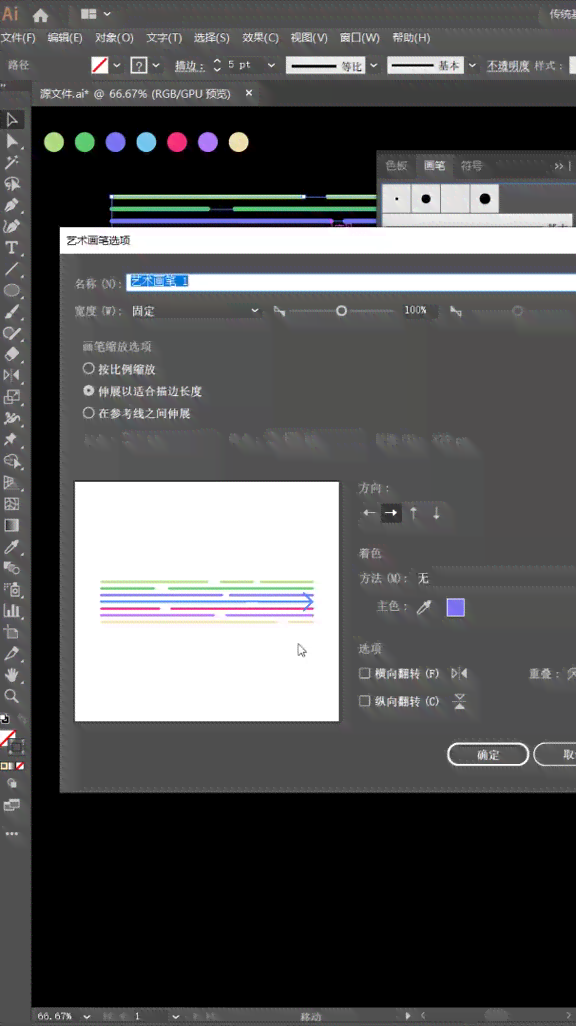Select the Gradient tool
The image size is (576, 1026).
pyautogui.click(x=12, y=525)
